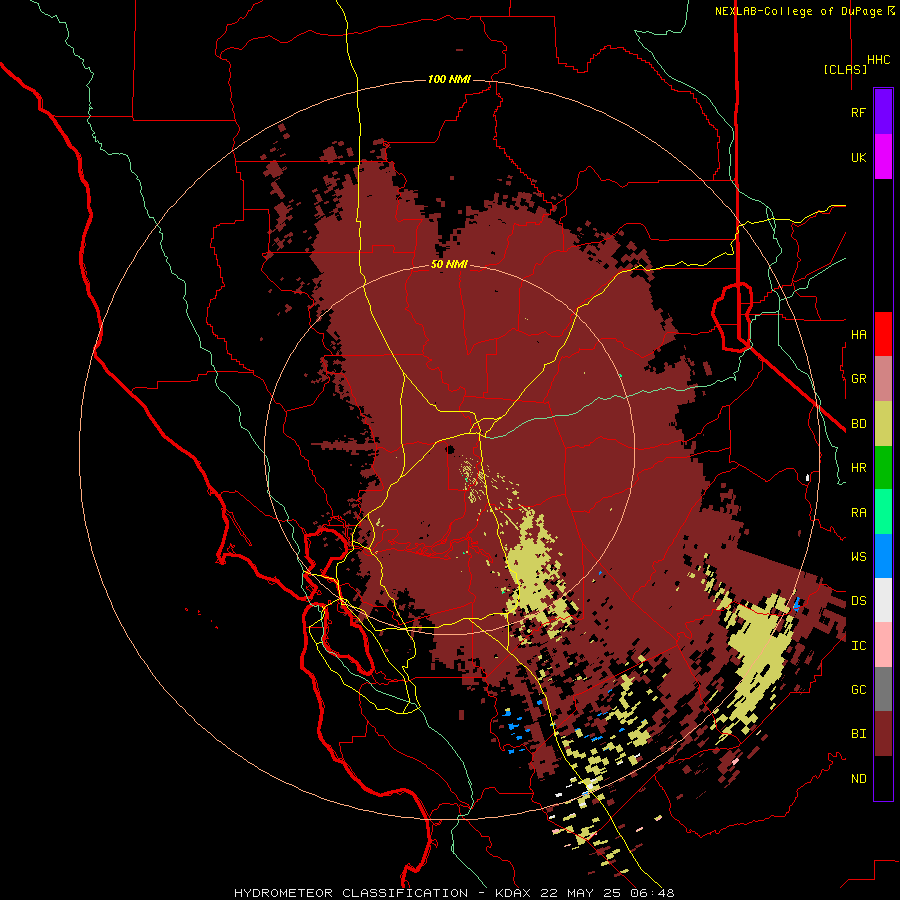900x900 pixels.
Task: Click the '22 MAY 25' date text
Action: pos(583,893)
